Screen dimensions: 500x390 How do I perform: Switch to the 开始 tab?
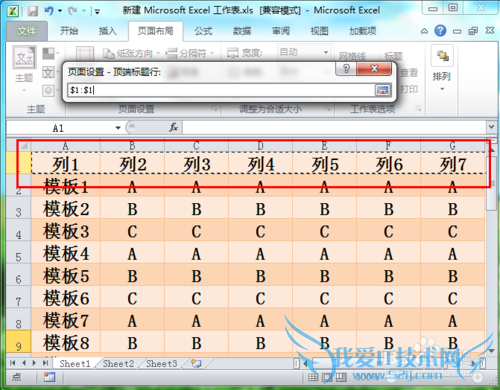(x=69, y=31)
